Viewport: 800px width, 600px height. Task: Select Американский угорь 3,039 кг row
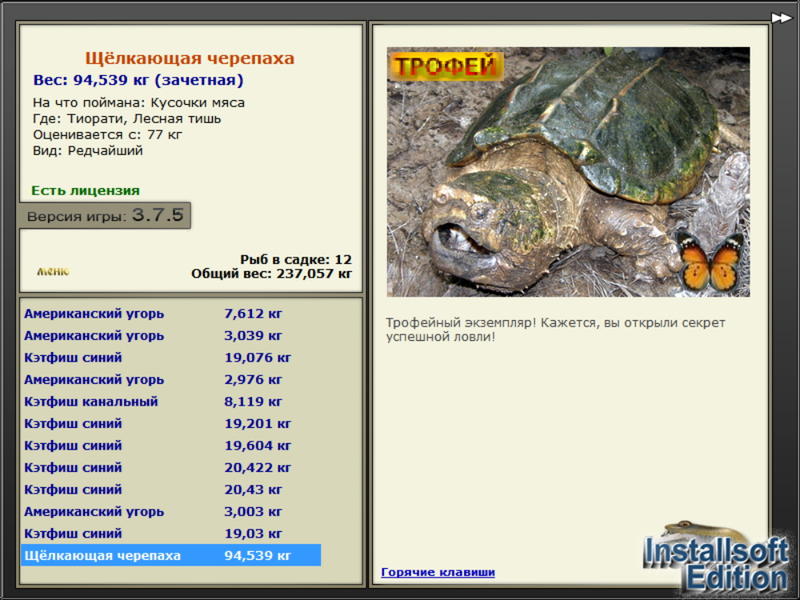coord(171,336)
